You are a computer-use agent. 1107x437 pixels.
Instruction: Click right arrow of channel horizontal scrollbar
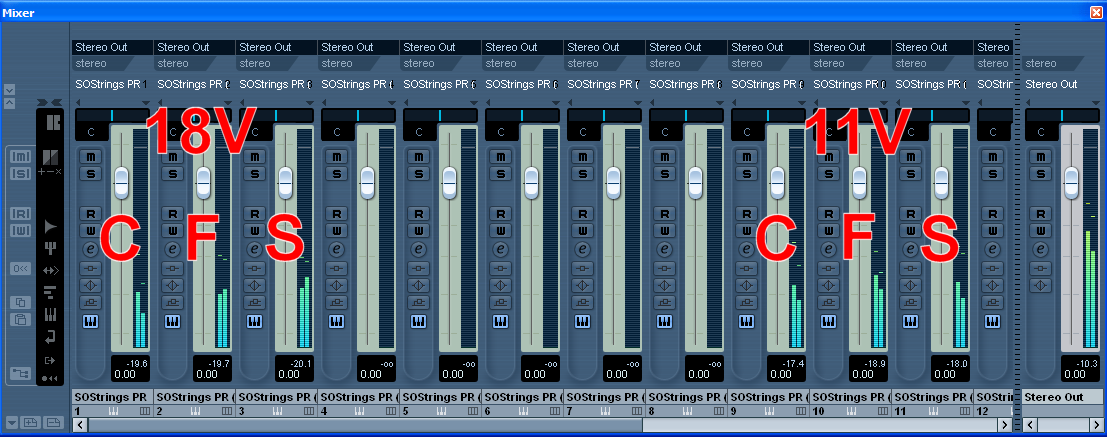point(1004,425)
